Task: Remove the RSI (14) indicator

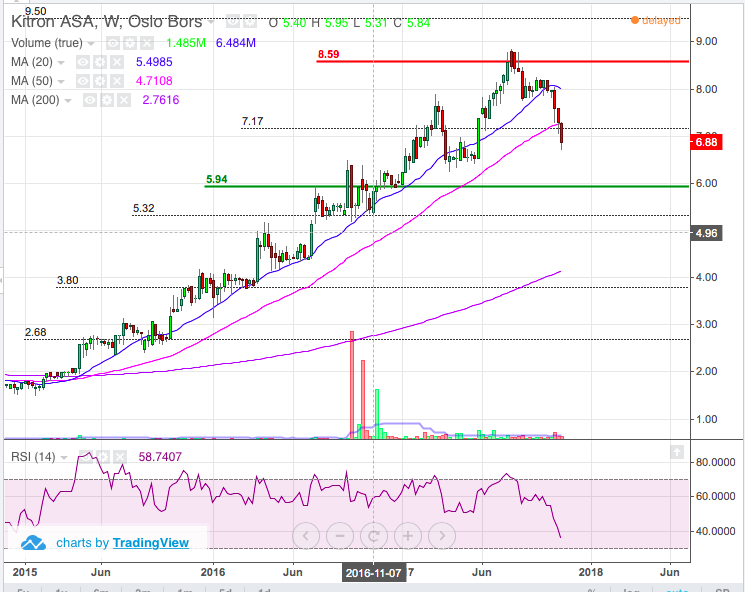Action: tap(120, 457)
